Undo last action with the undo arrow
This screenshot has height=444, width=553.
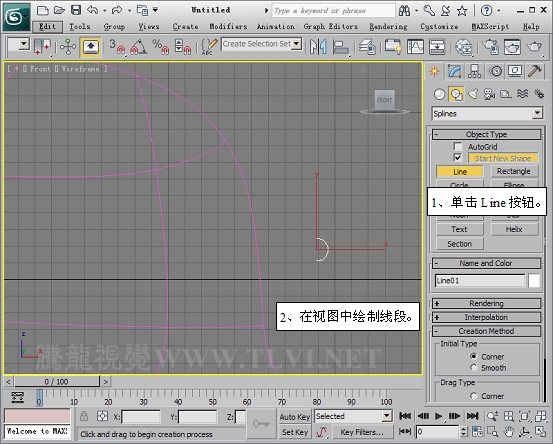click(x=92, y=10)
